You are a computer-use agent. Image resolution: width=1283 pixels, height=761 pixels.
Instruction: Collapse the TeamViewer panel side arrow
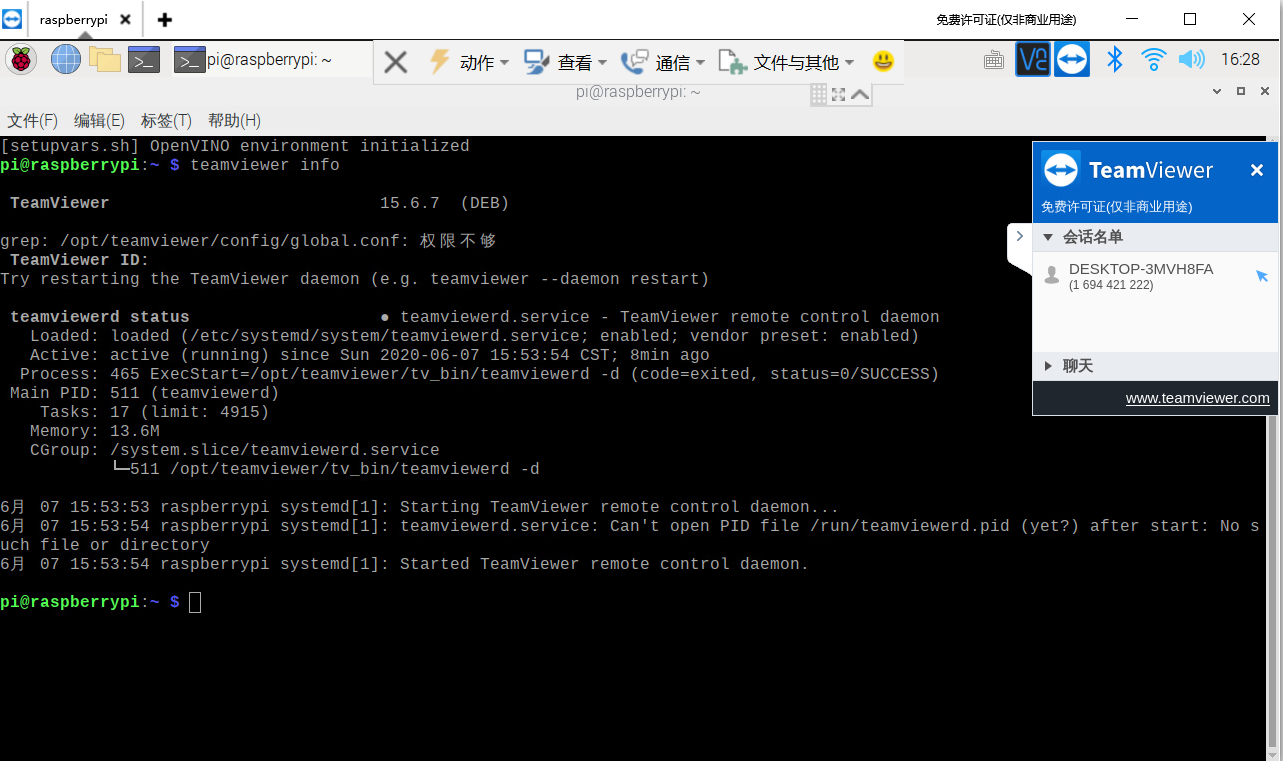[1019, 237]
